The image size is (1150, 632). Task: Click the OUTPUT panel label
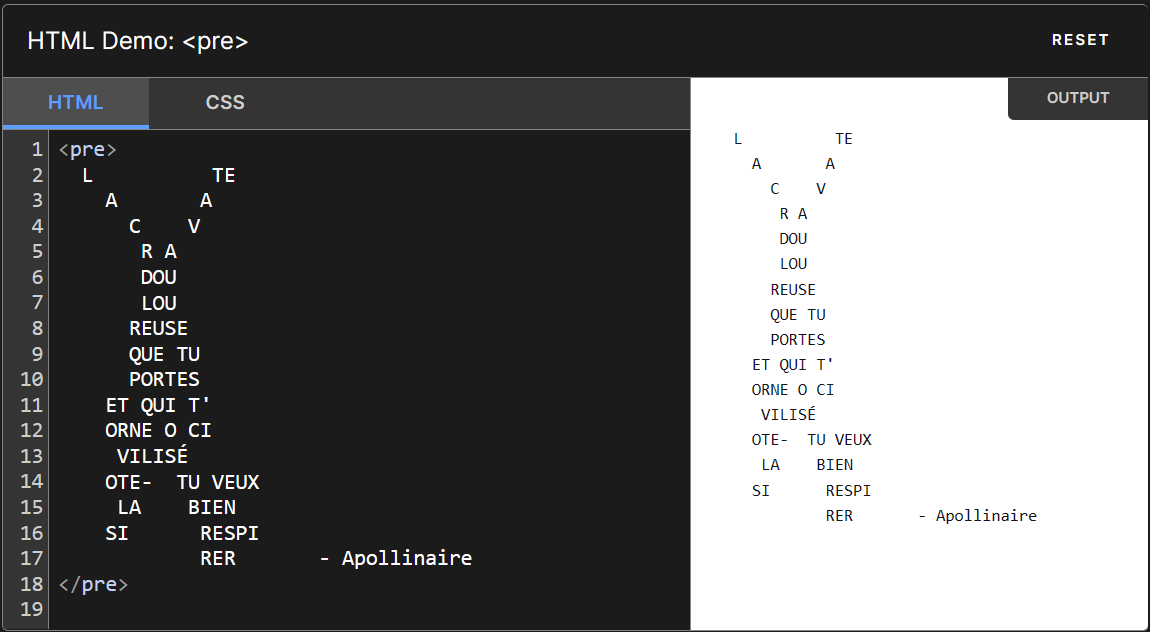coord(1077,98)
